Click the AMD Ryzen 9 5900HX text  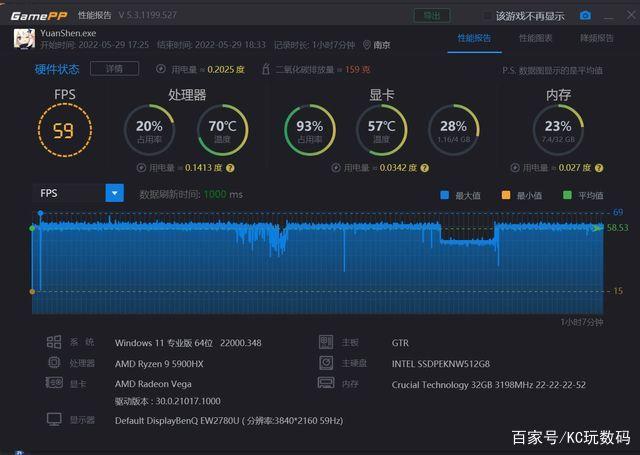pos(159,364)
